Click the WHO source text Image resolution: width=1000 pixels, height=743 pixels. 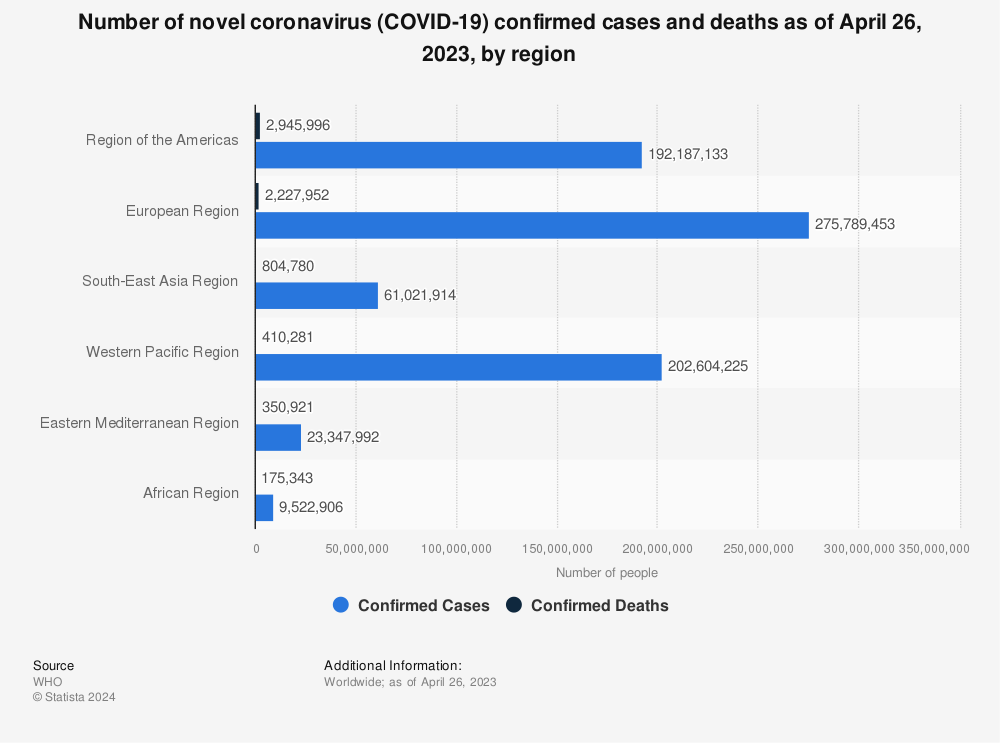pyautogui.click(x=48, y=682)
